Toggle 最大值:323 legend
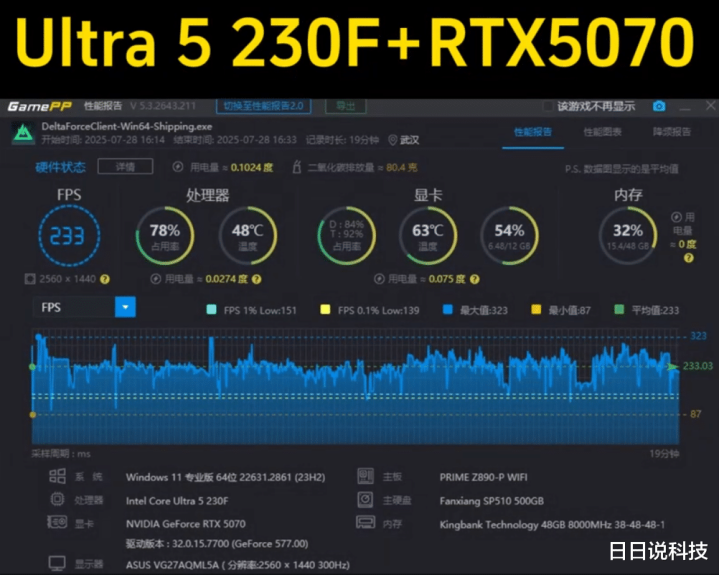The width and height of the screenshot is (719, 575). pos(476,310)
